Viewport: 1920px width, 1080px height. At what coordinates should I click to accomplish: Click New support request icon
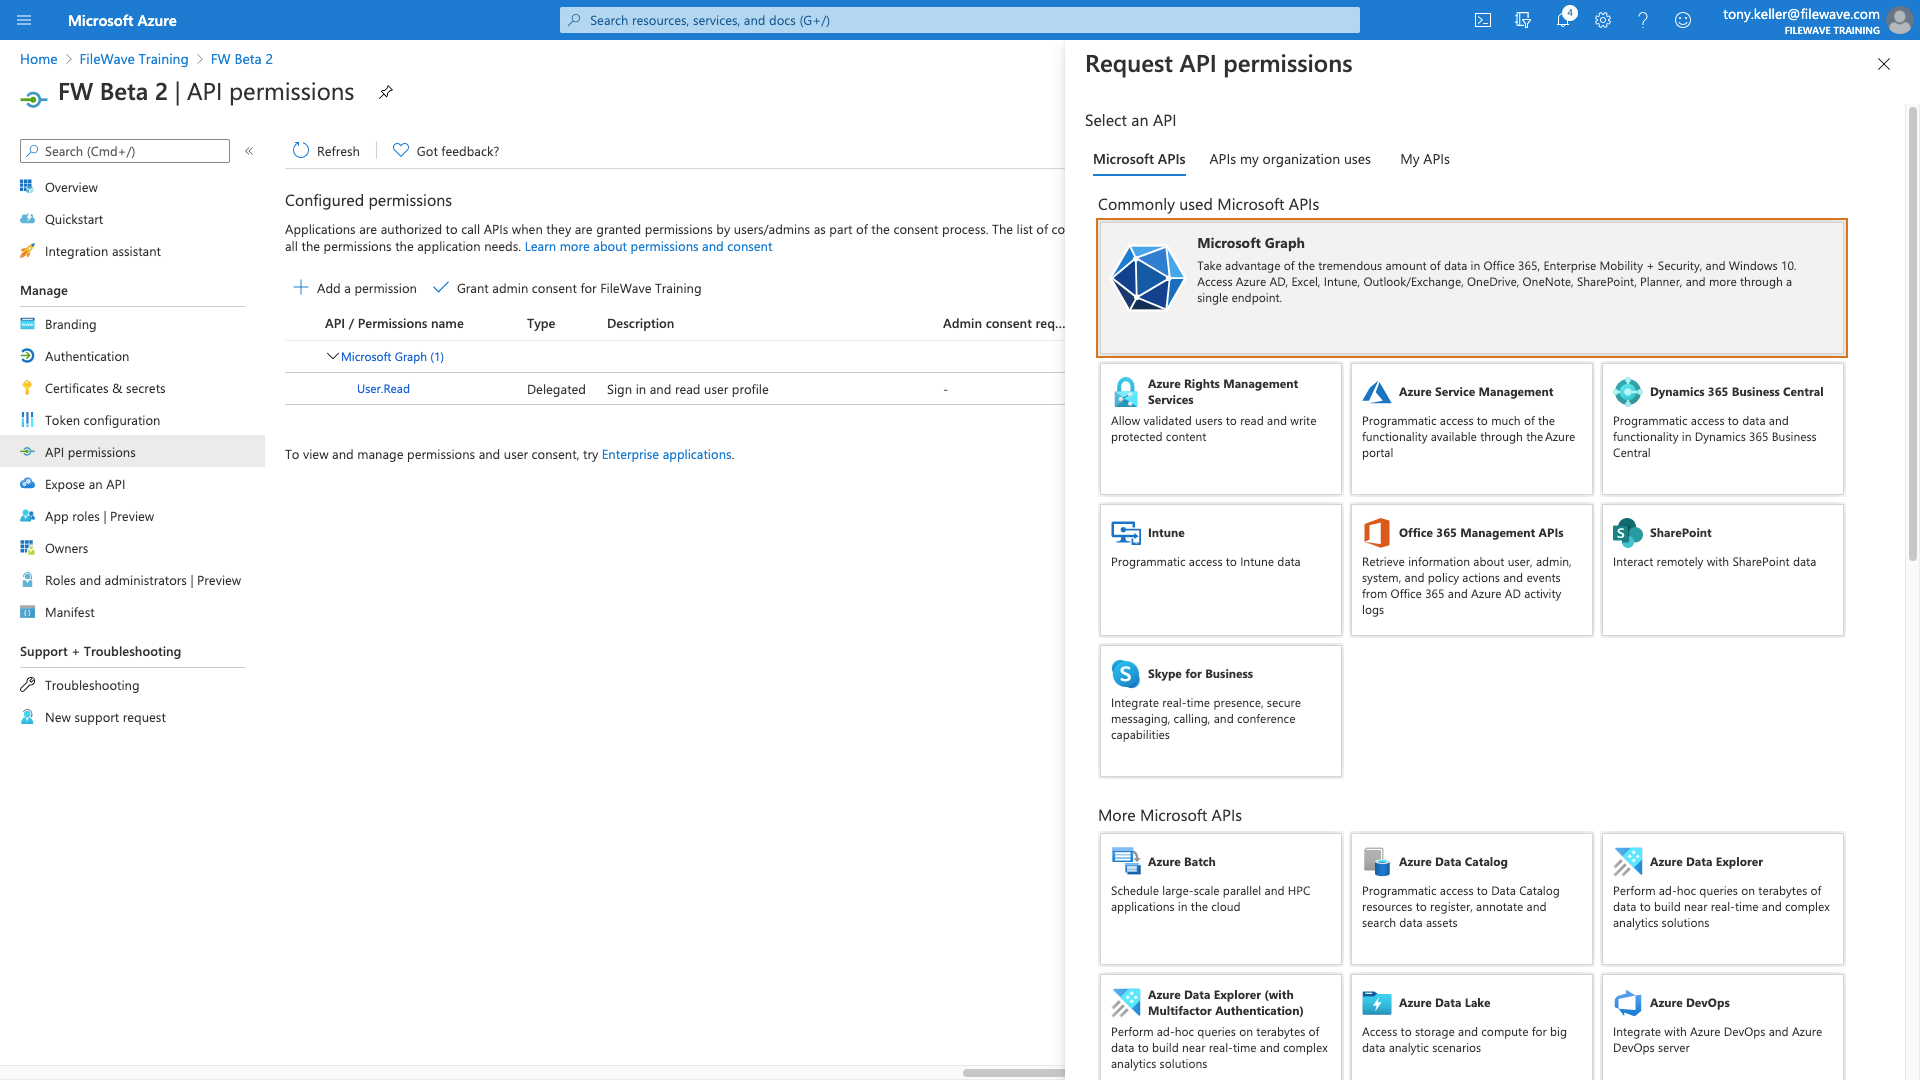[x=27, y=717]
